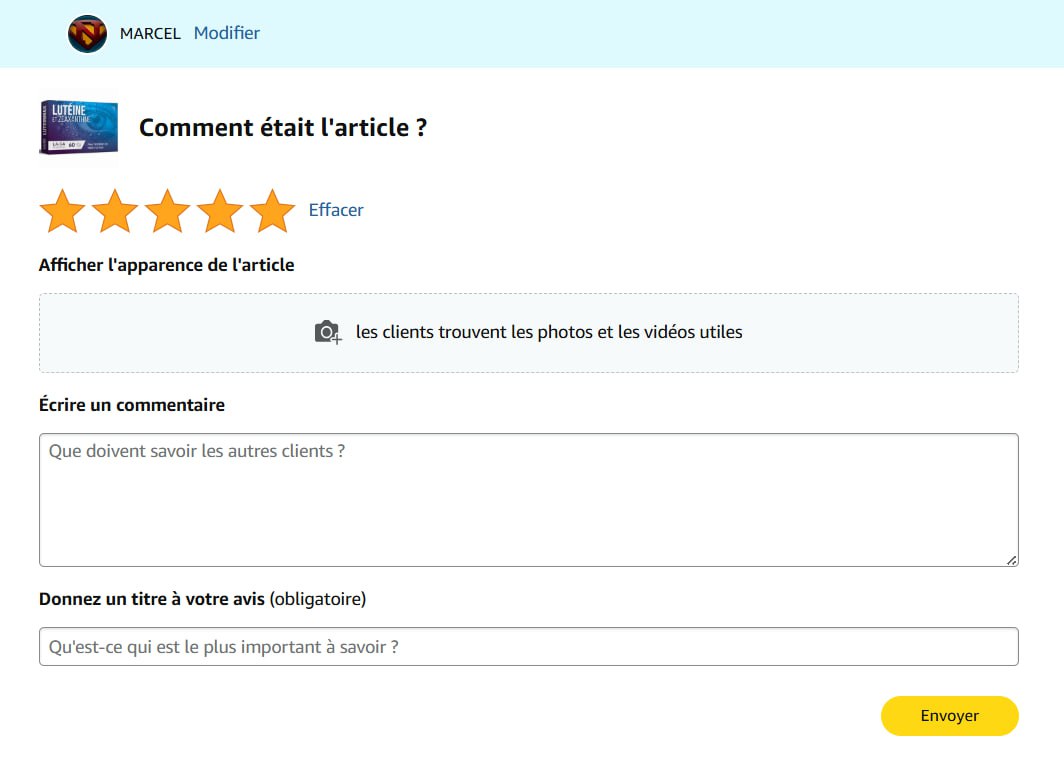
Task: Clear the rating with Effacer
Action: pyautogui.click(x=336, y=210)
